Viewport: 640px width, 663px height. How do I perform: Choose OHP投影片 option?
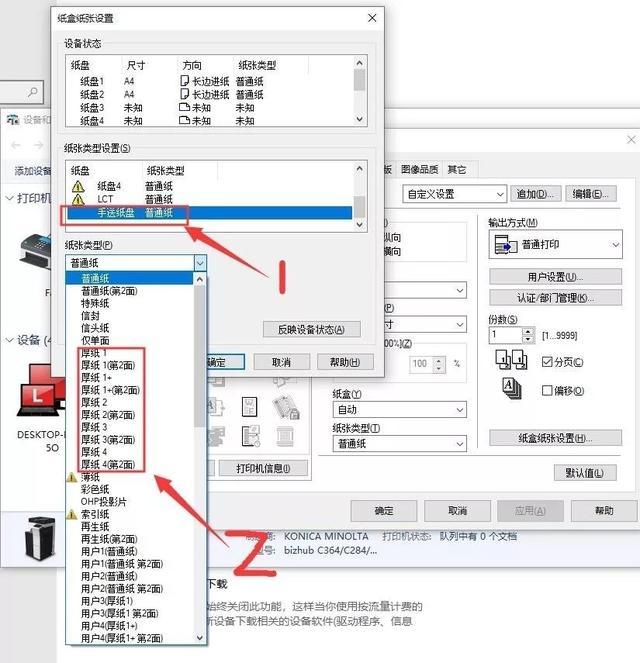pyautogui.click(x=104, y=502)
